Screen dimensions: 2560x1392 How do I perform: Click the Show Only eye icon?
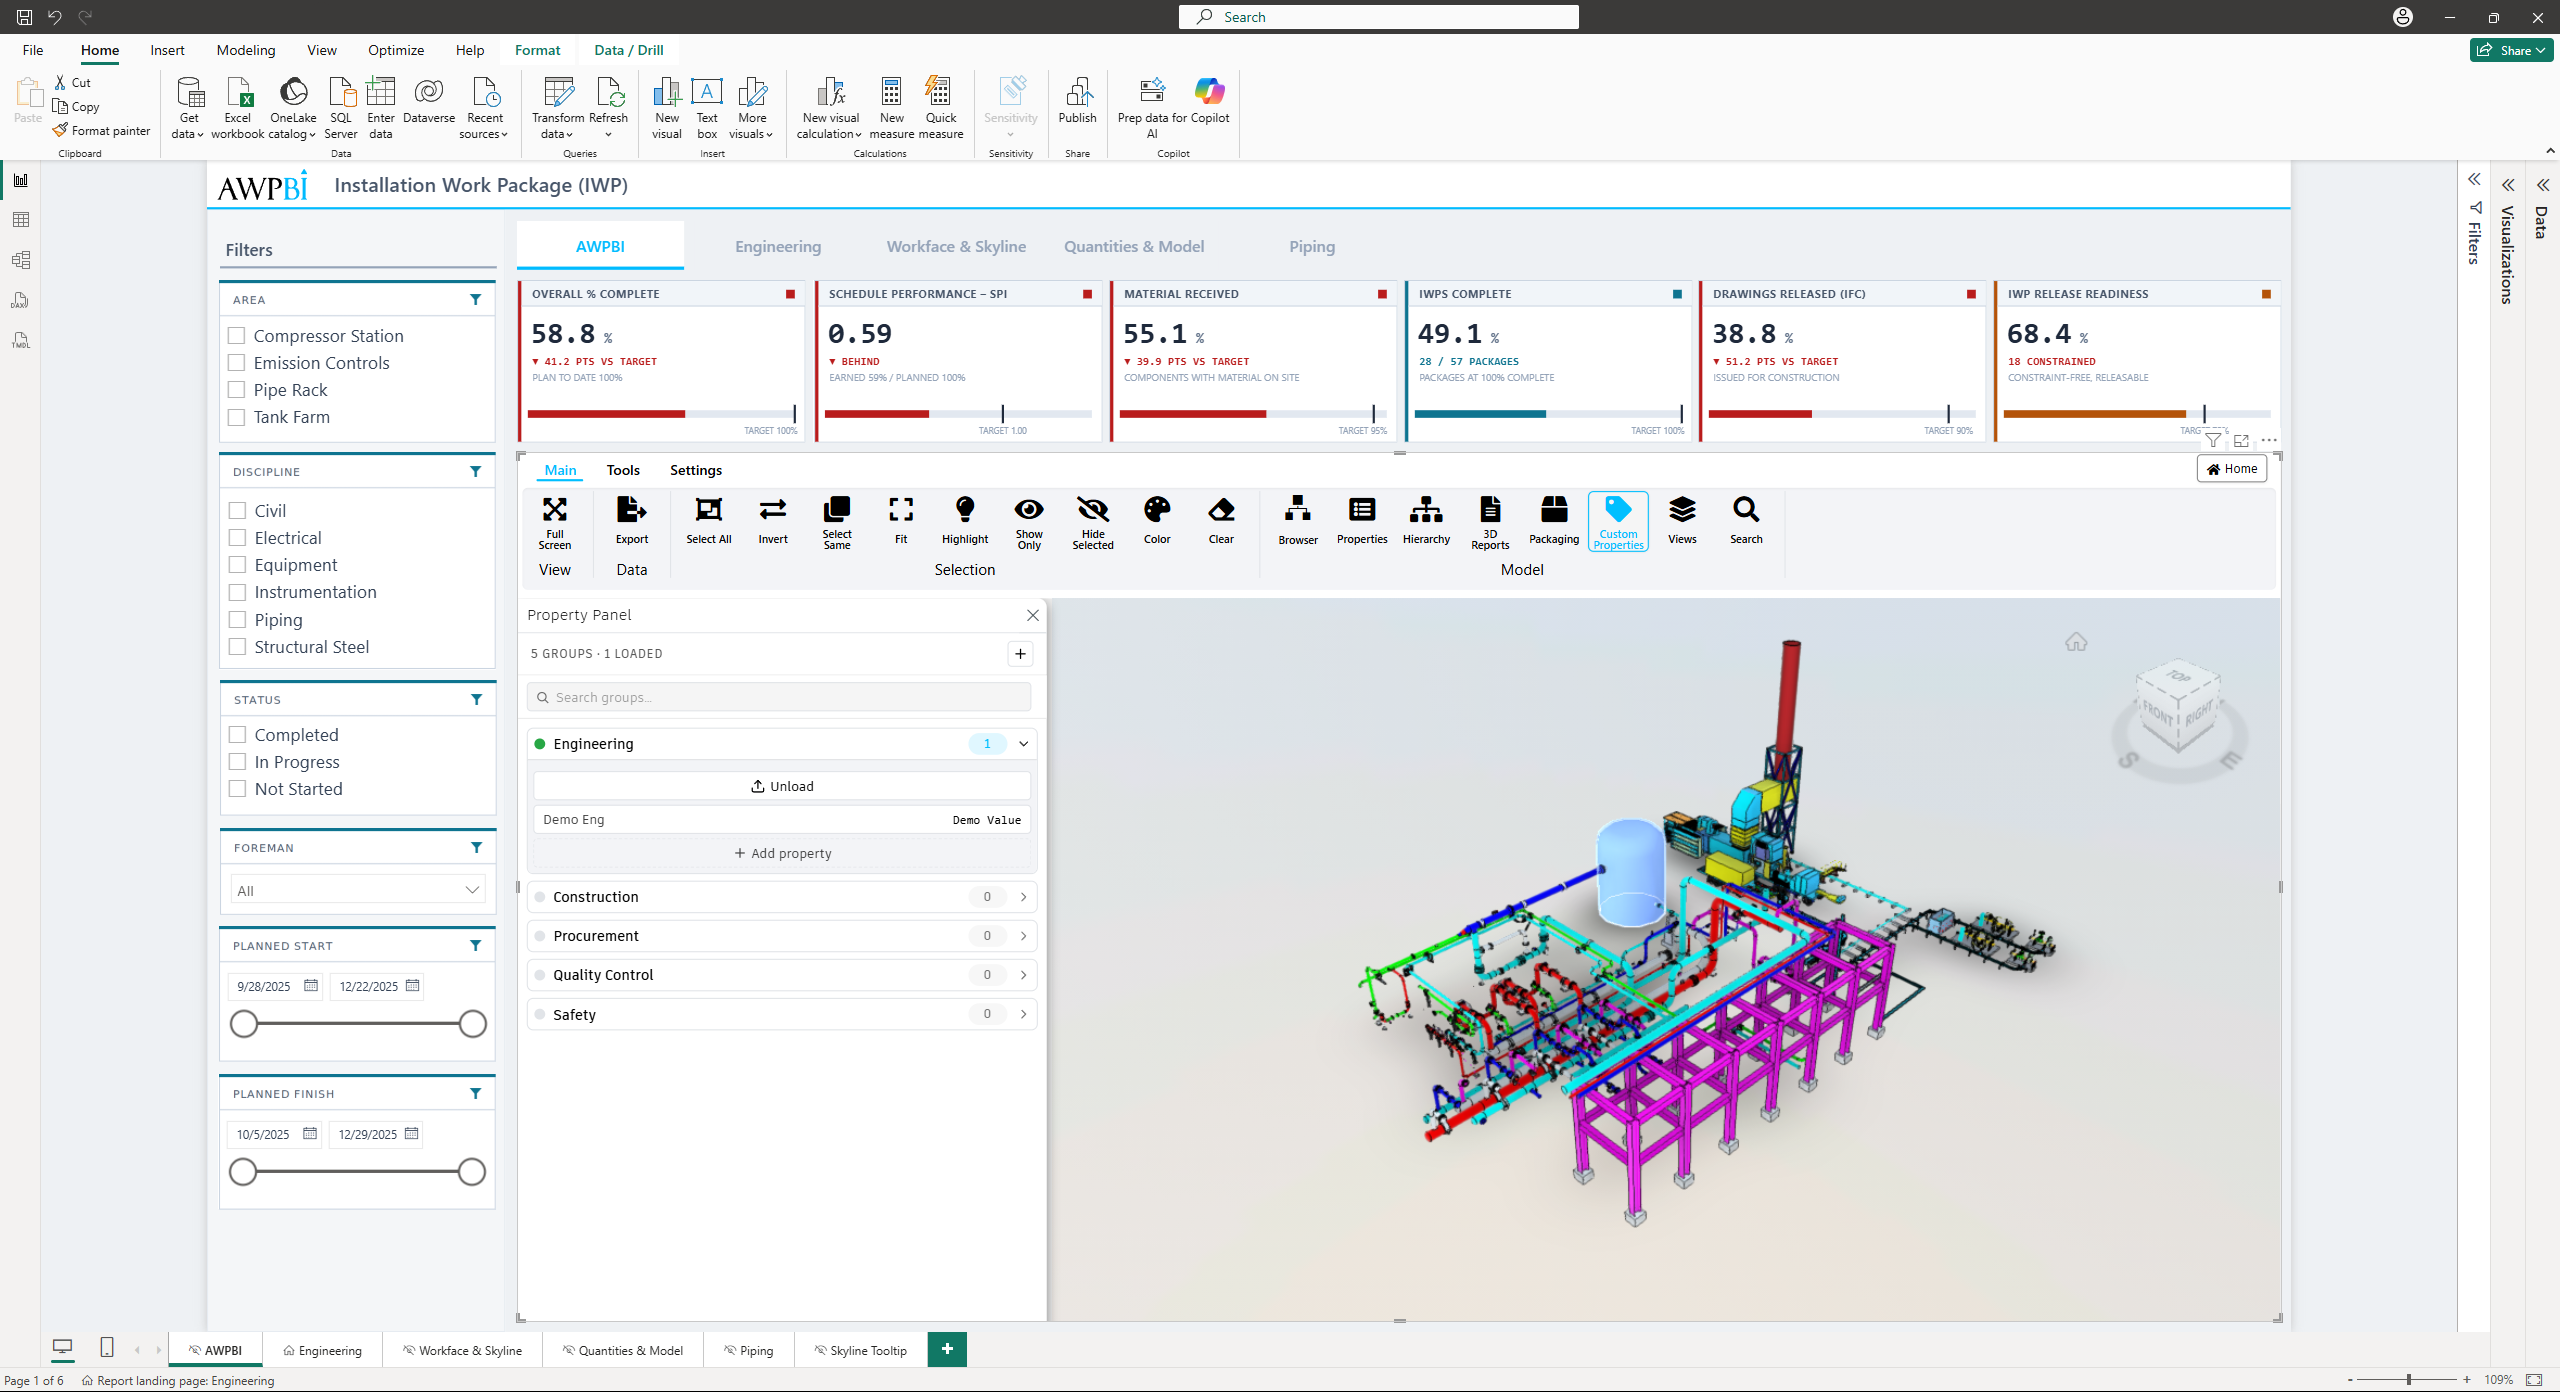(1028, 522)
